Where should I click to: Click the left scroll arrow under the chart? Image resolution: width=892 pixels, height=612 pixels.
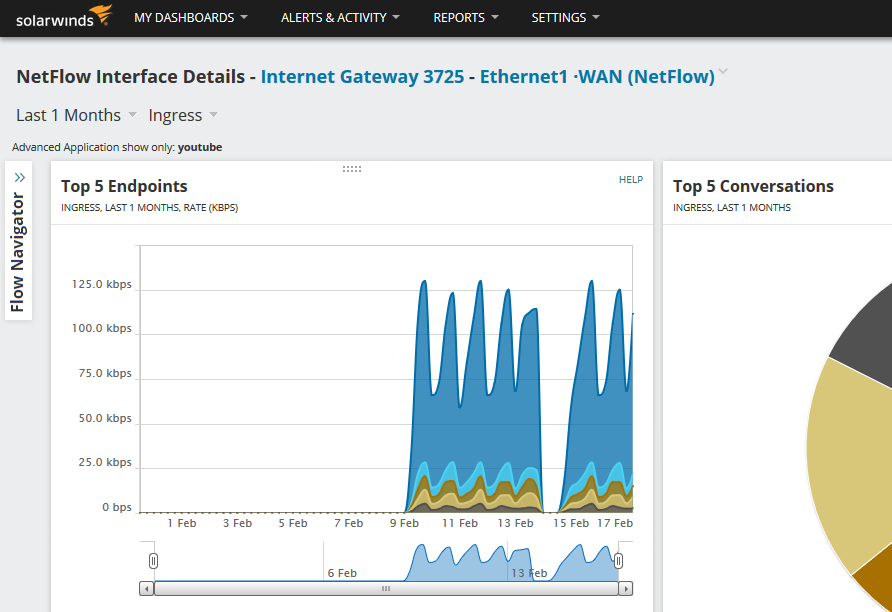click(x=147, y=589)
